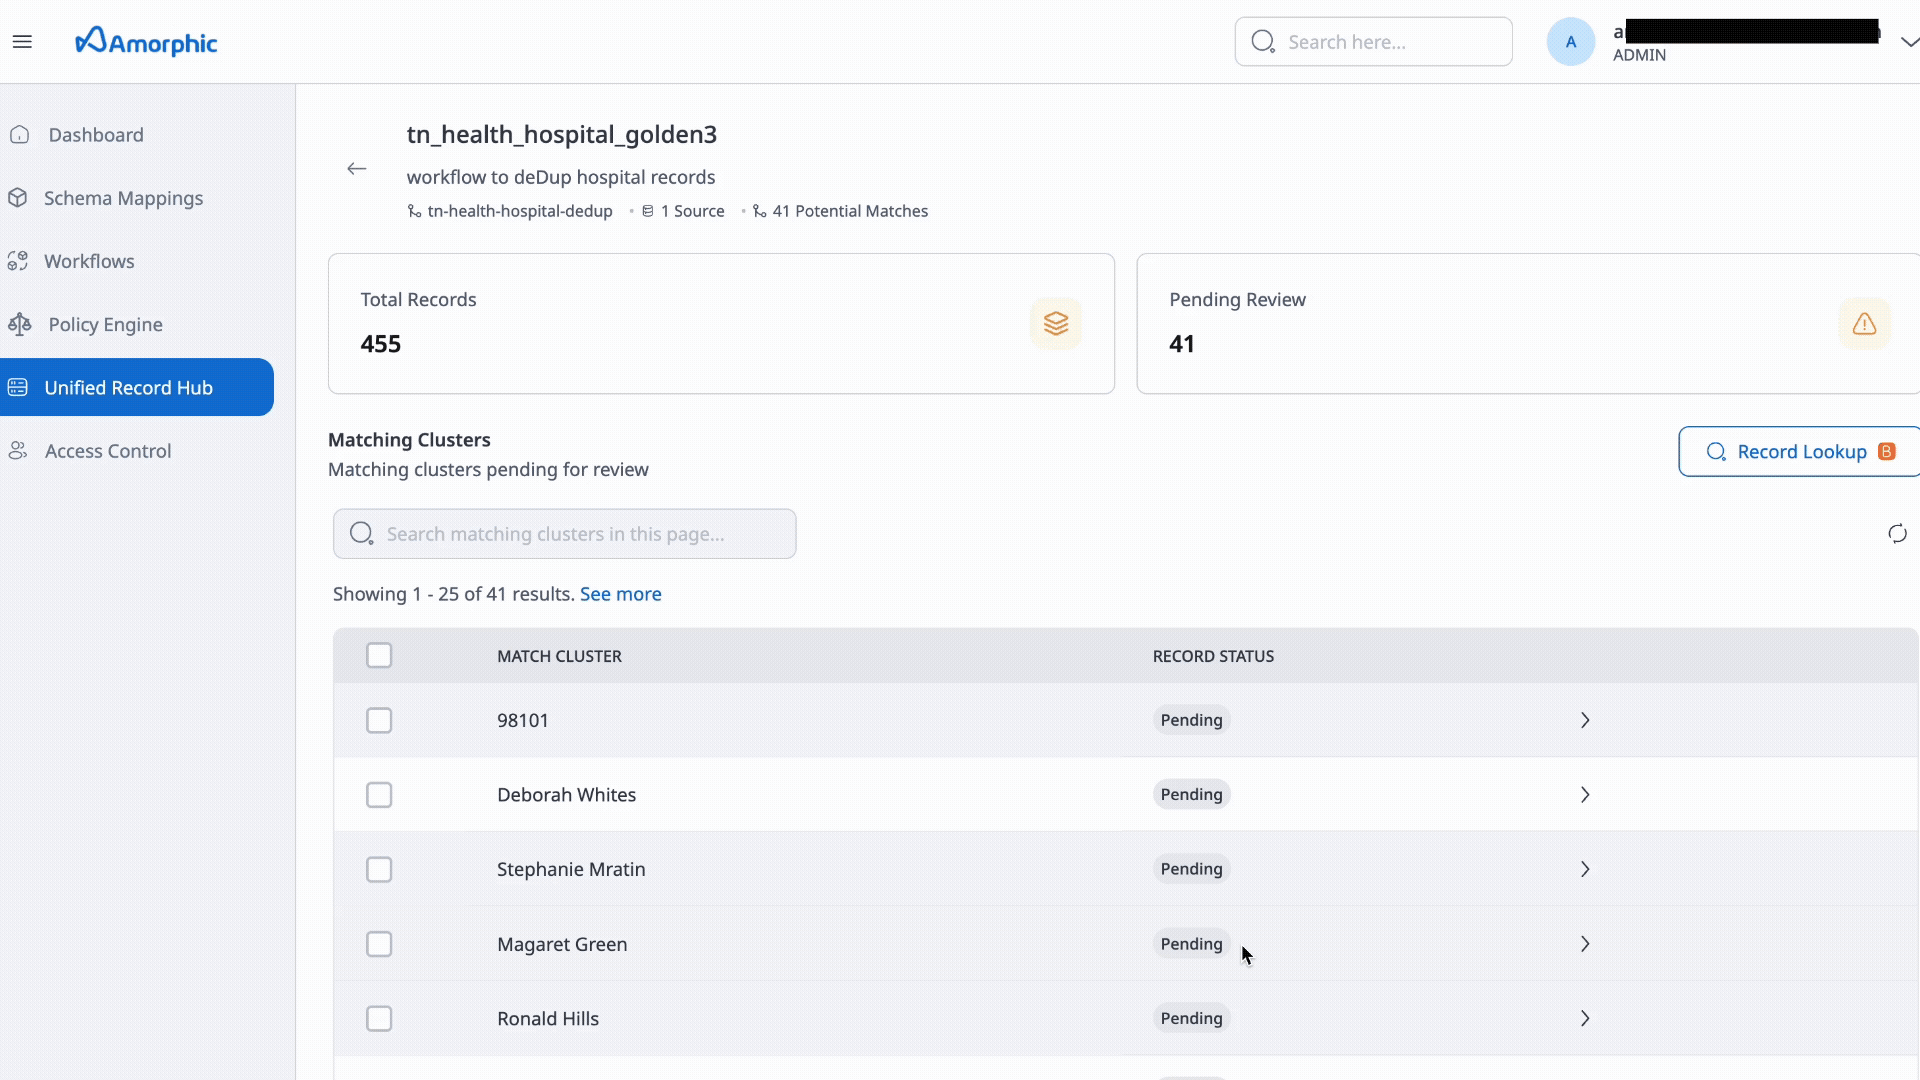Expand the Ronald Hills cluster row

[x=1584, y=1018]
